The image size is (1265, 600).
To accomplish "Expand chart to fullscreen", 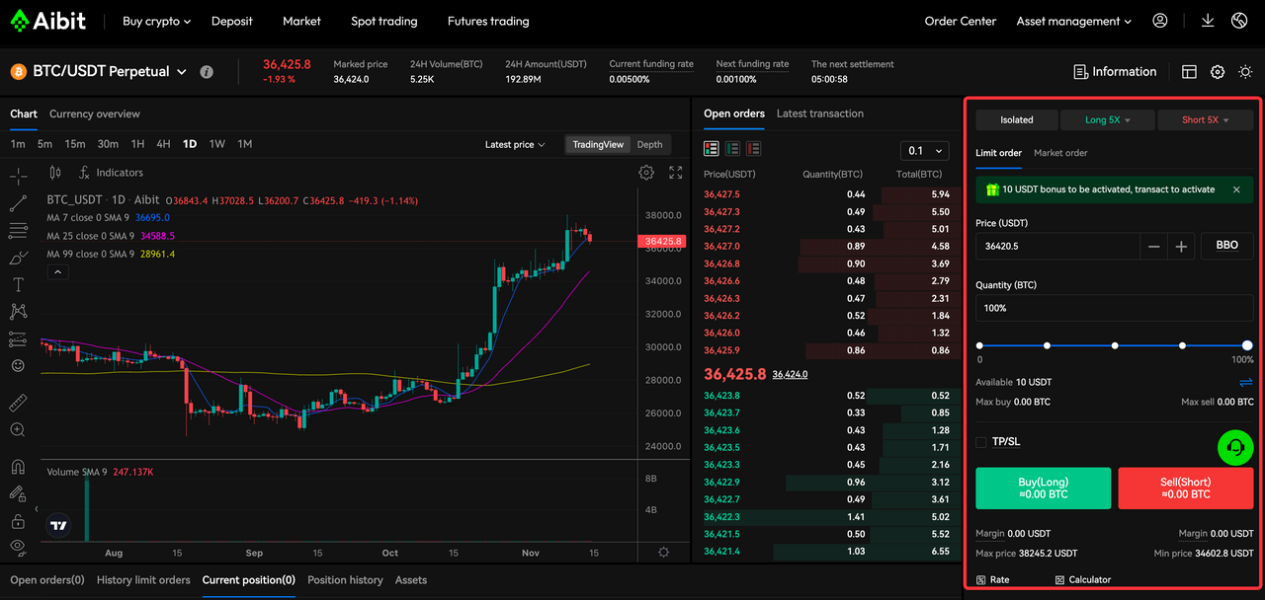I will click(x=676, y=173).
